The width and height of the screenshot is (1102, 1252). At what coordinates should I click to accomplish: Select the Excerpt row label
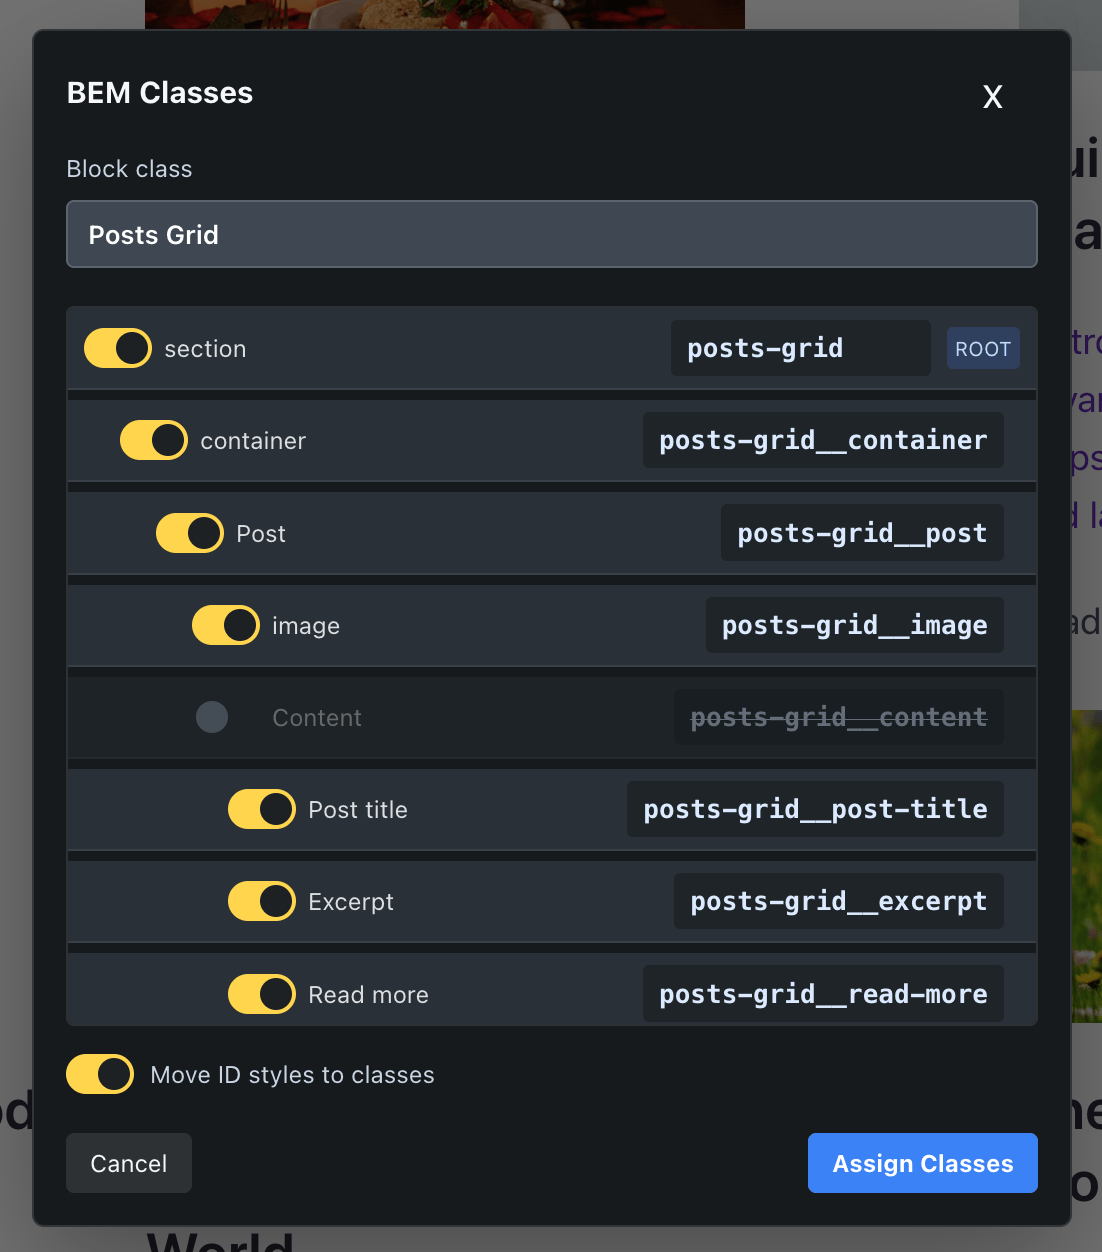pos(351,902)
